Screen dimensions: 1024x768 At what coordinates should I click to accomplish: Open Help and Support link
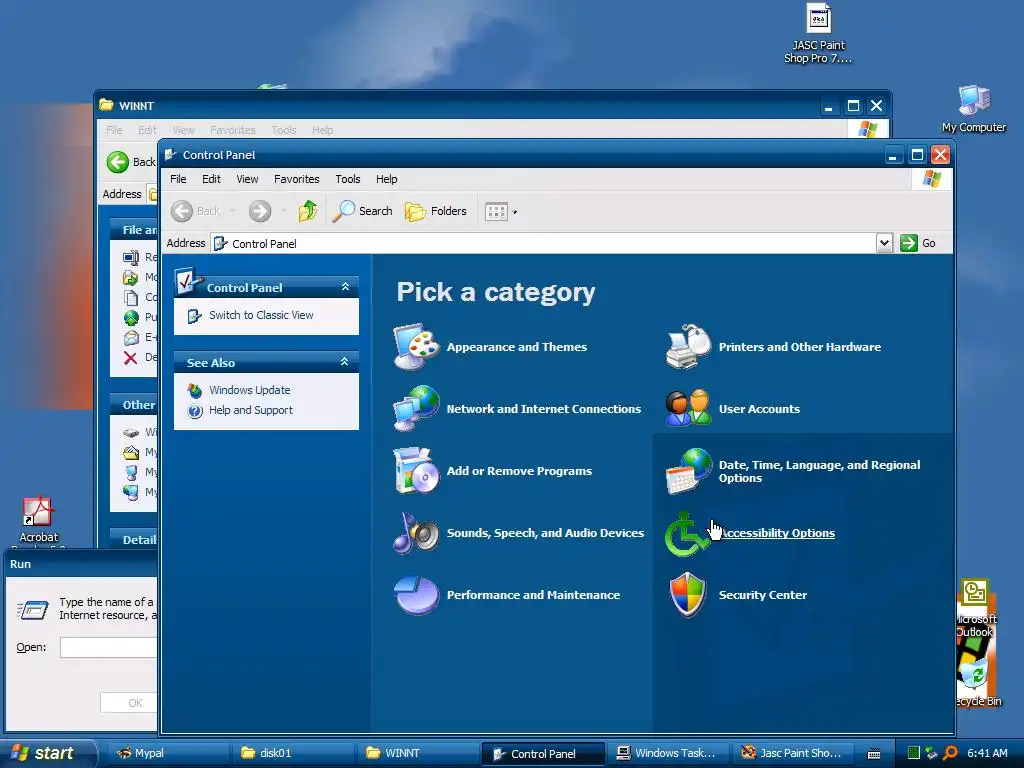pyautogui.click(x=251, y=410)
